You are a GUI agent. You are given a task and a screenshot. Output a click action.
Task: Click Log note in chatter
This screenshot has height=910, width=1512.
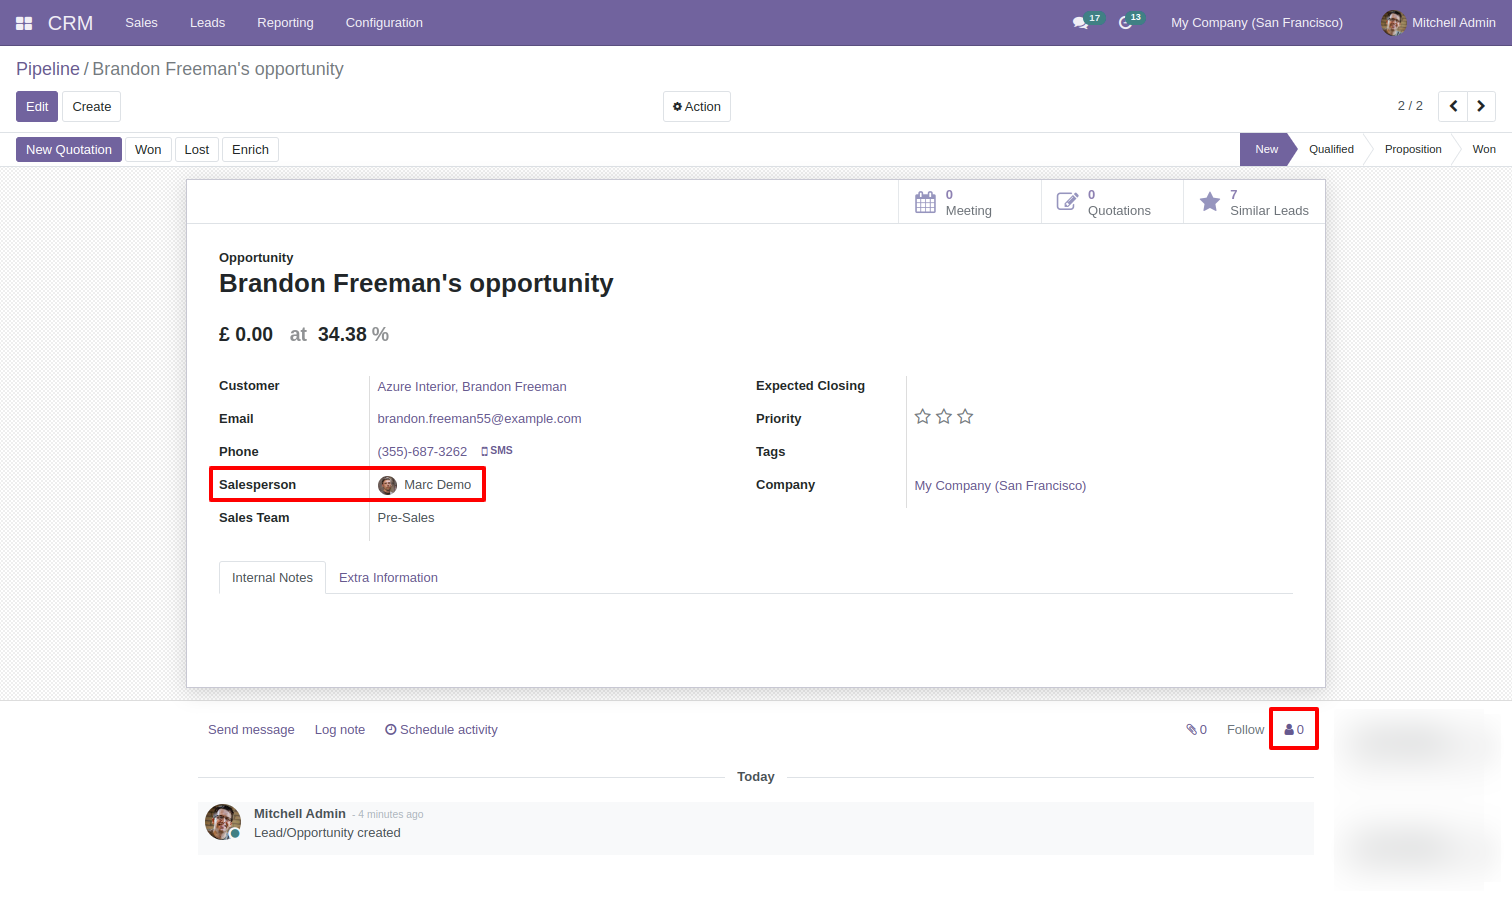point(340,730)
